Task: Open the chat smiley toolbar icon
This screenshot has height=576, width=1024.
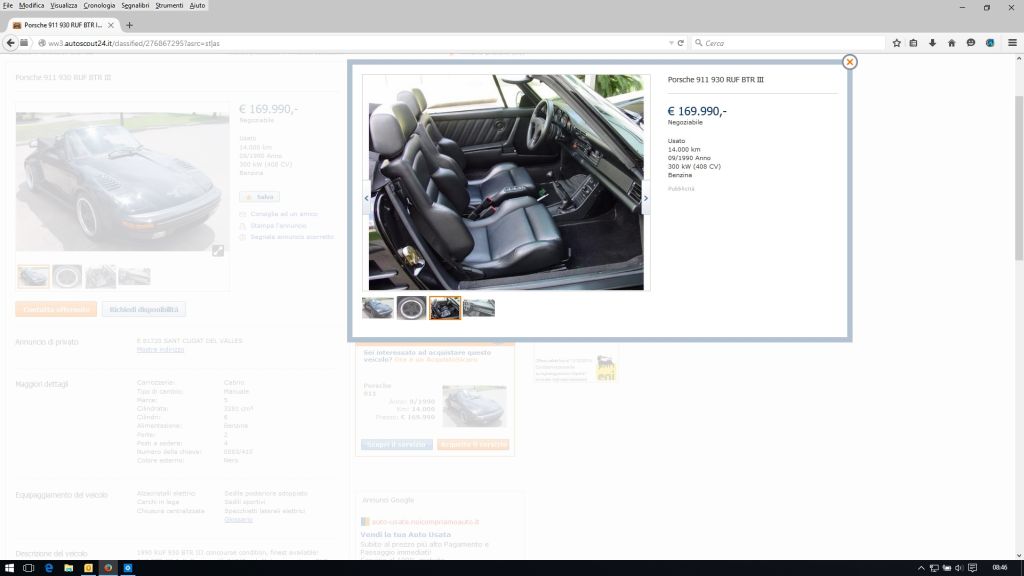Action: pos(970,43)
